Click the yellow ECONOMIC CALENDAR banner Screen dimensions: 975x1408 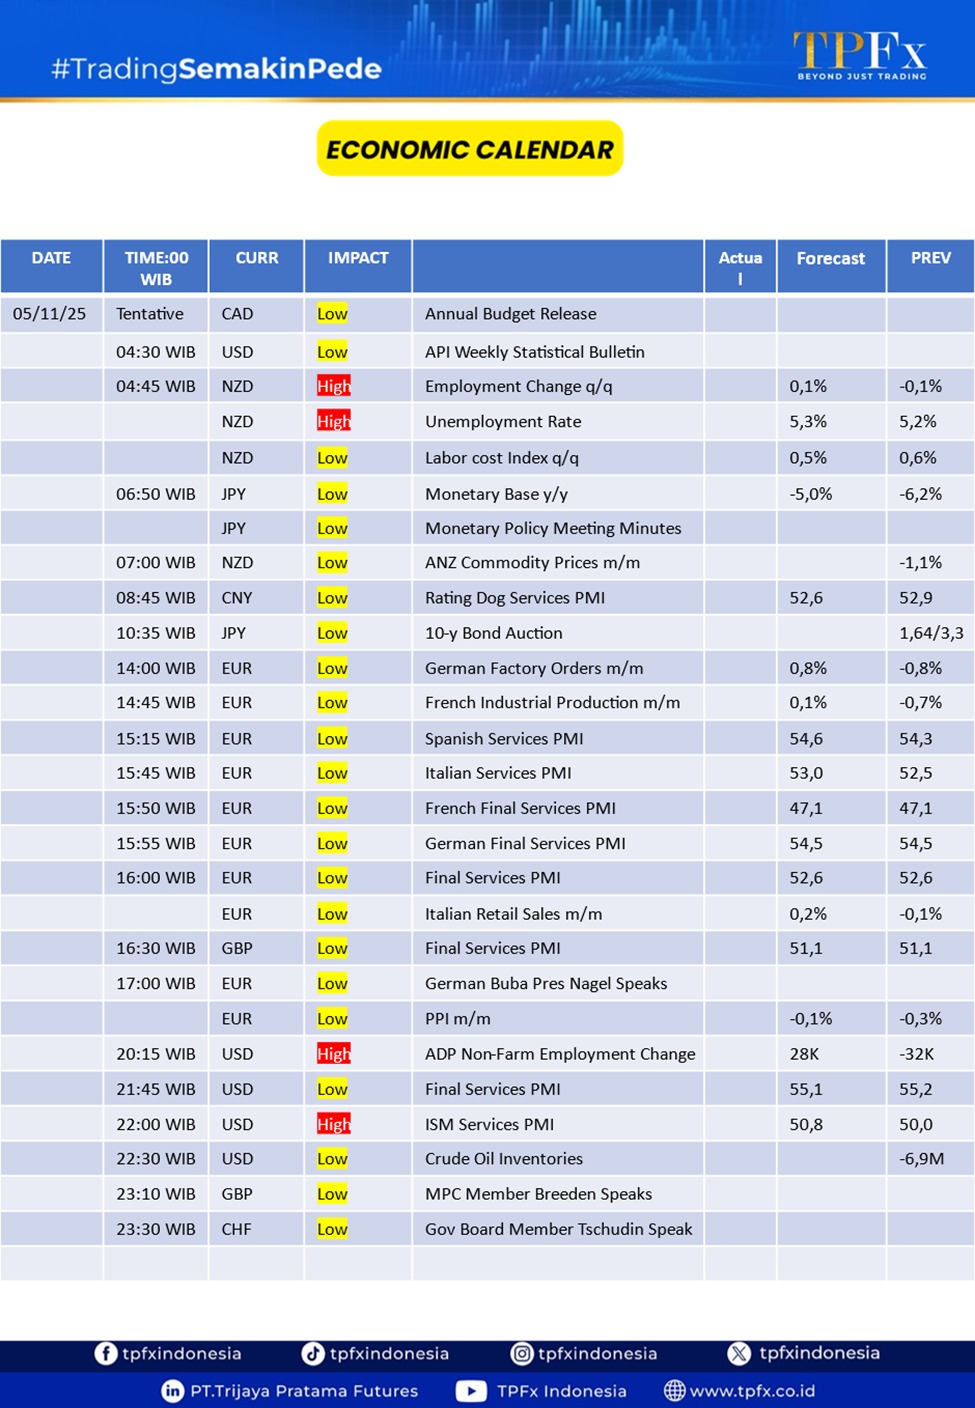pyautogui.click(x=470, y=149)
